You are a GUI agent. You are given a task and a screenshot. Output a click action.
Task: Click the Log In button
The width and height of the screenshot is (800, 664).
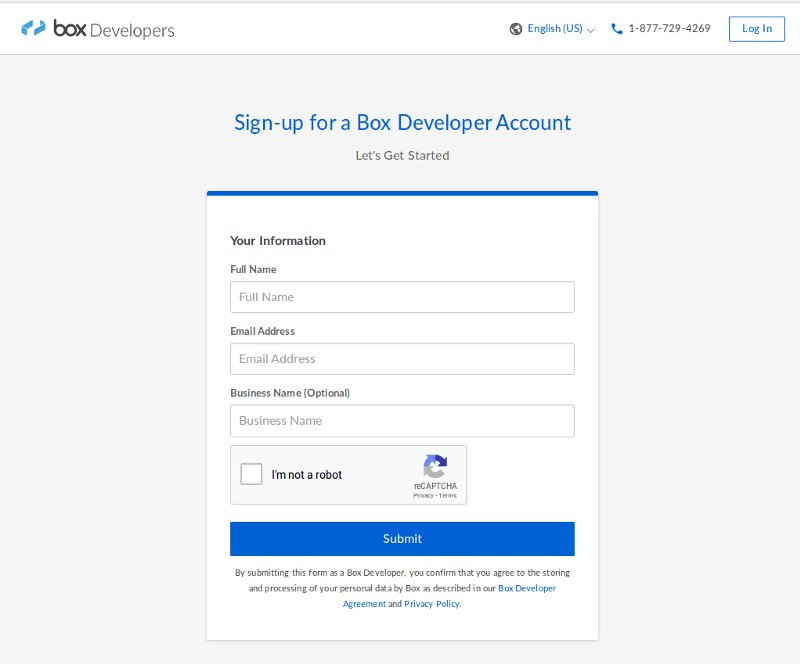pyautogui.click(x=757, y=29)
